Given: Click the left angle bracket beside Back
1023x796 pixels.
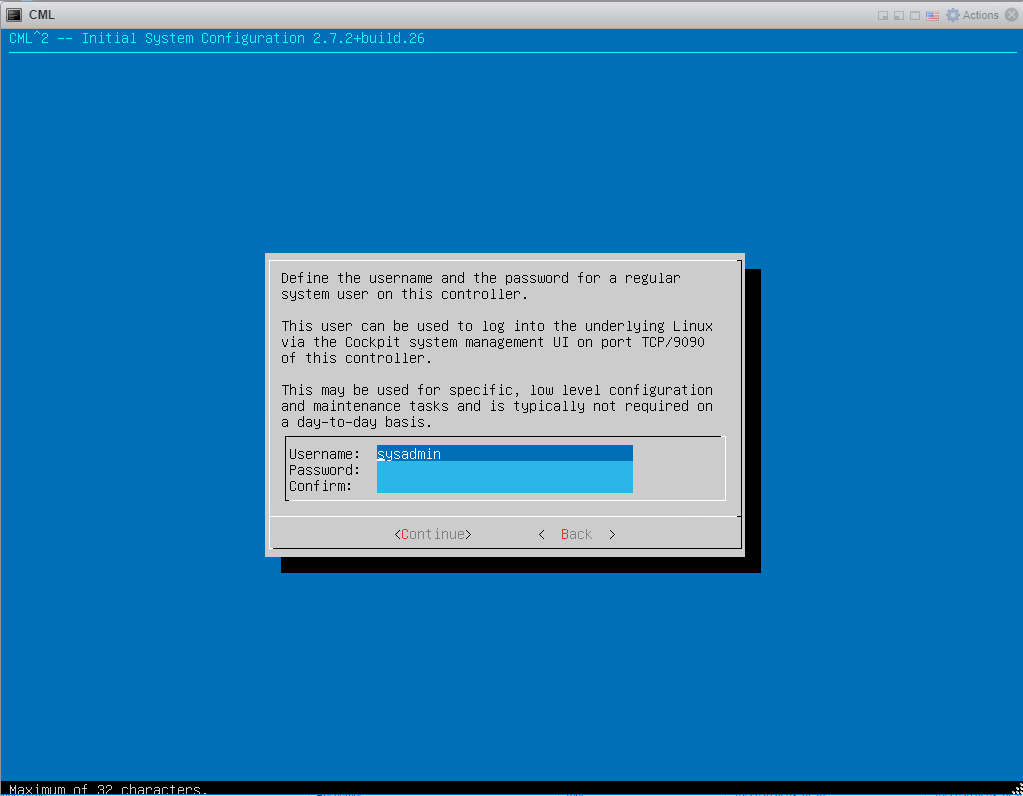Looking at the screenshot, I should tap(542, 534).
